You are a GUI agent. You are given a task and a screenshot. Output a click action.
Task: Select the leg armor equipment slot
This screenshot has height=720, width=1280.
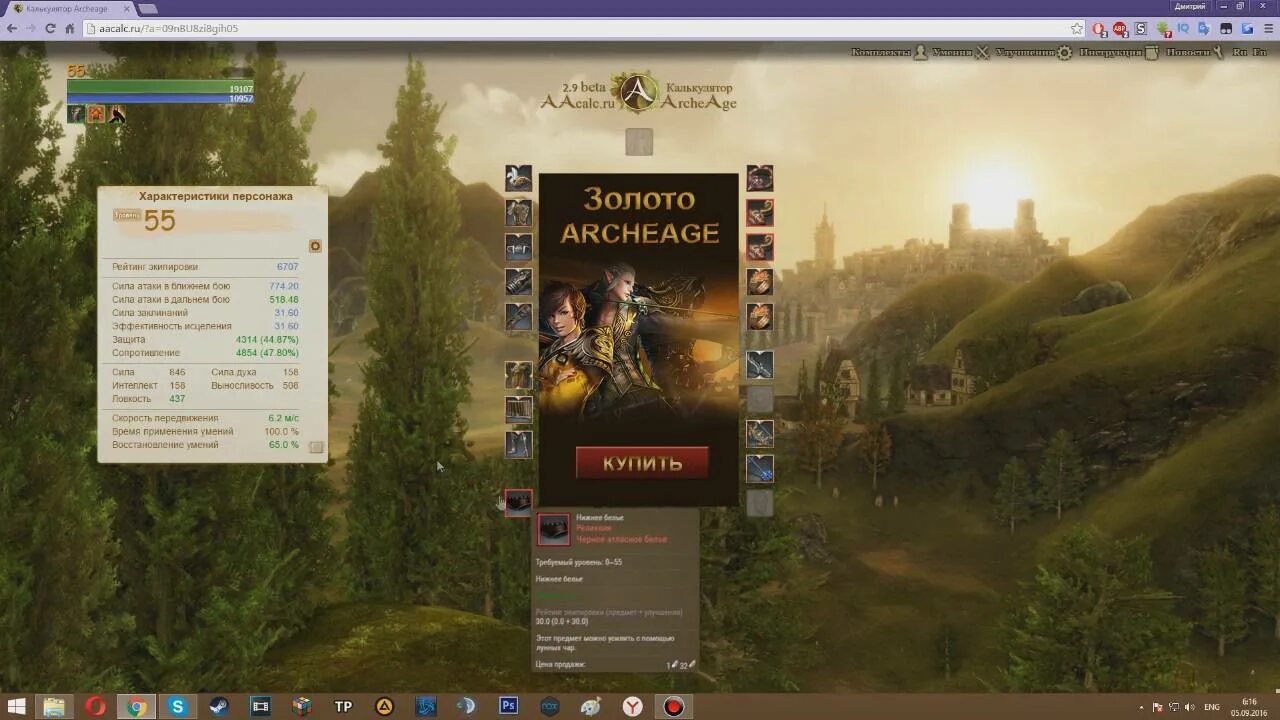518,410
